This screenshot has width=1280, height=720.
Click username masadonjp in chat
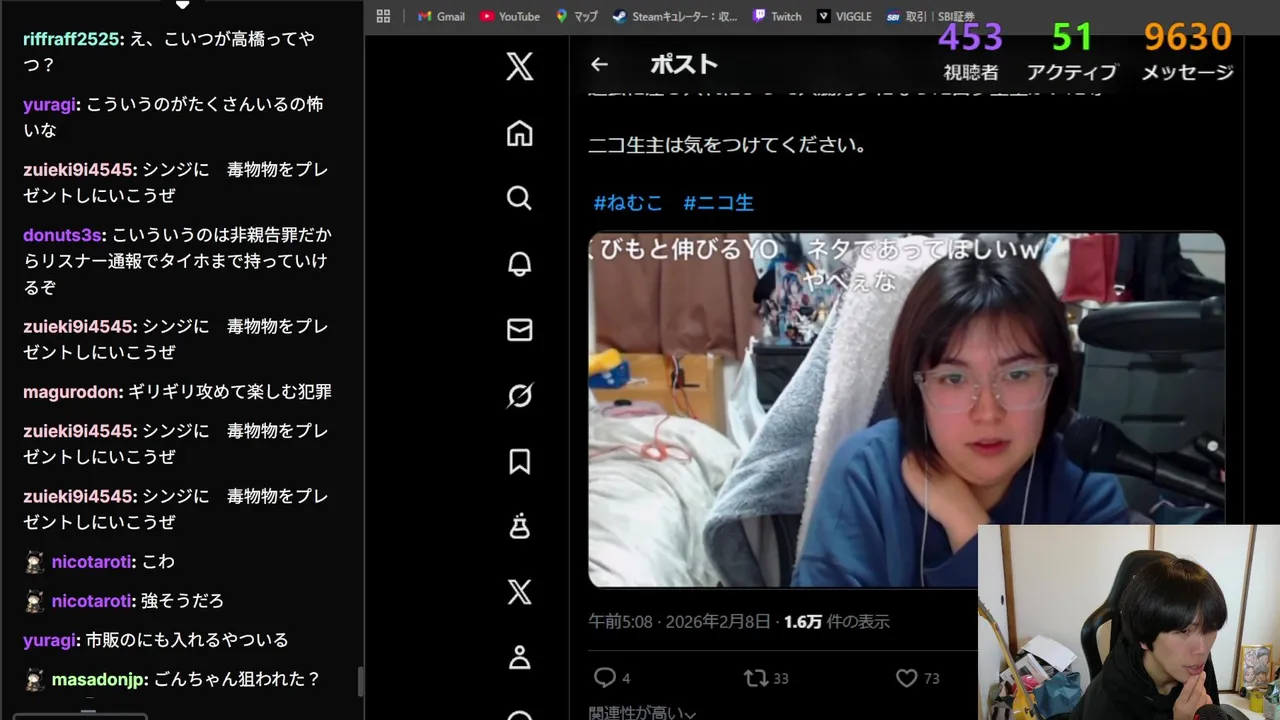(98, 680)
